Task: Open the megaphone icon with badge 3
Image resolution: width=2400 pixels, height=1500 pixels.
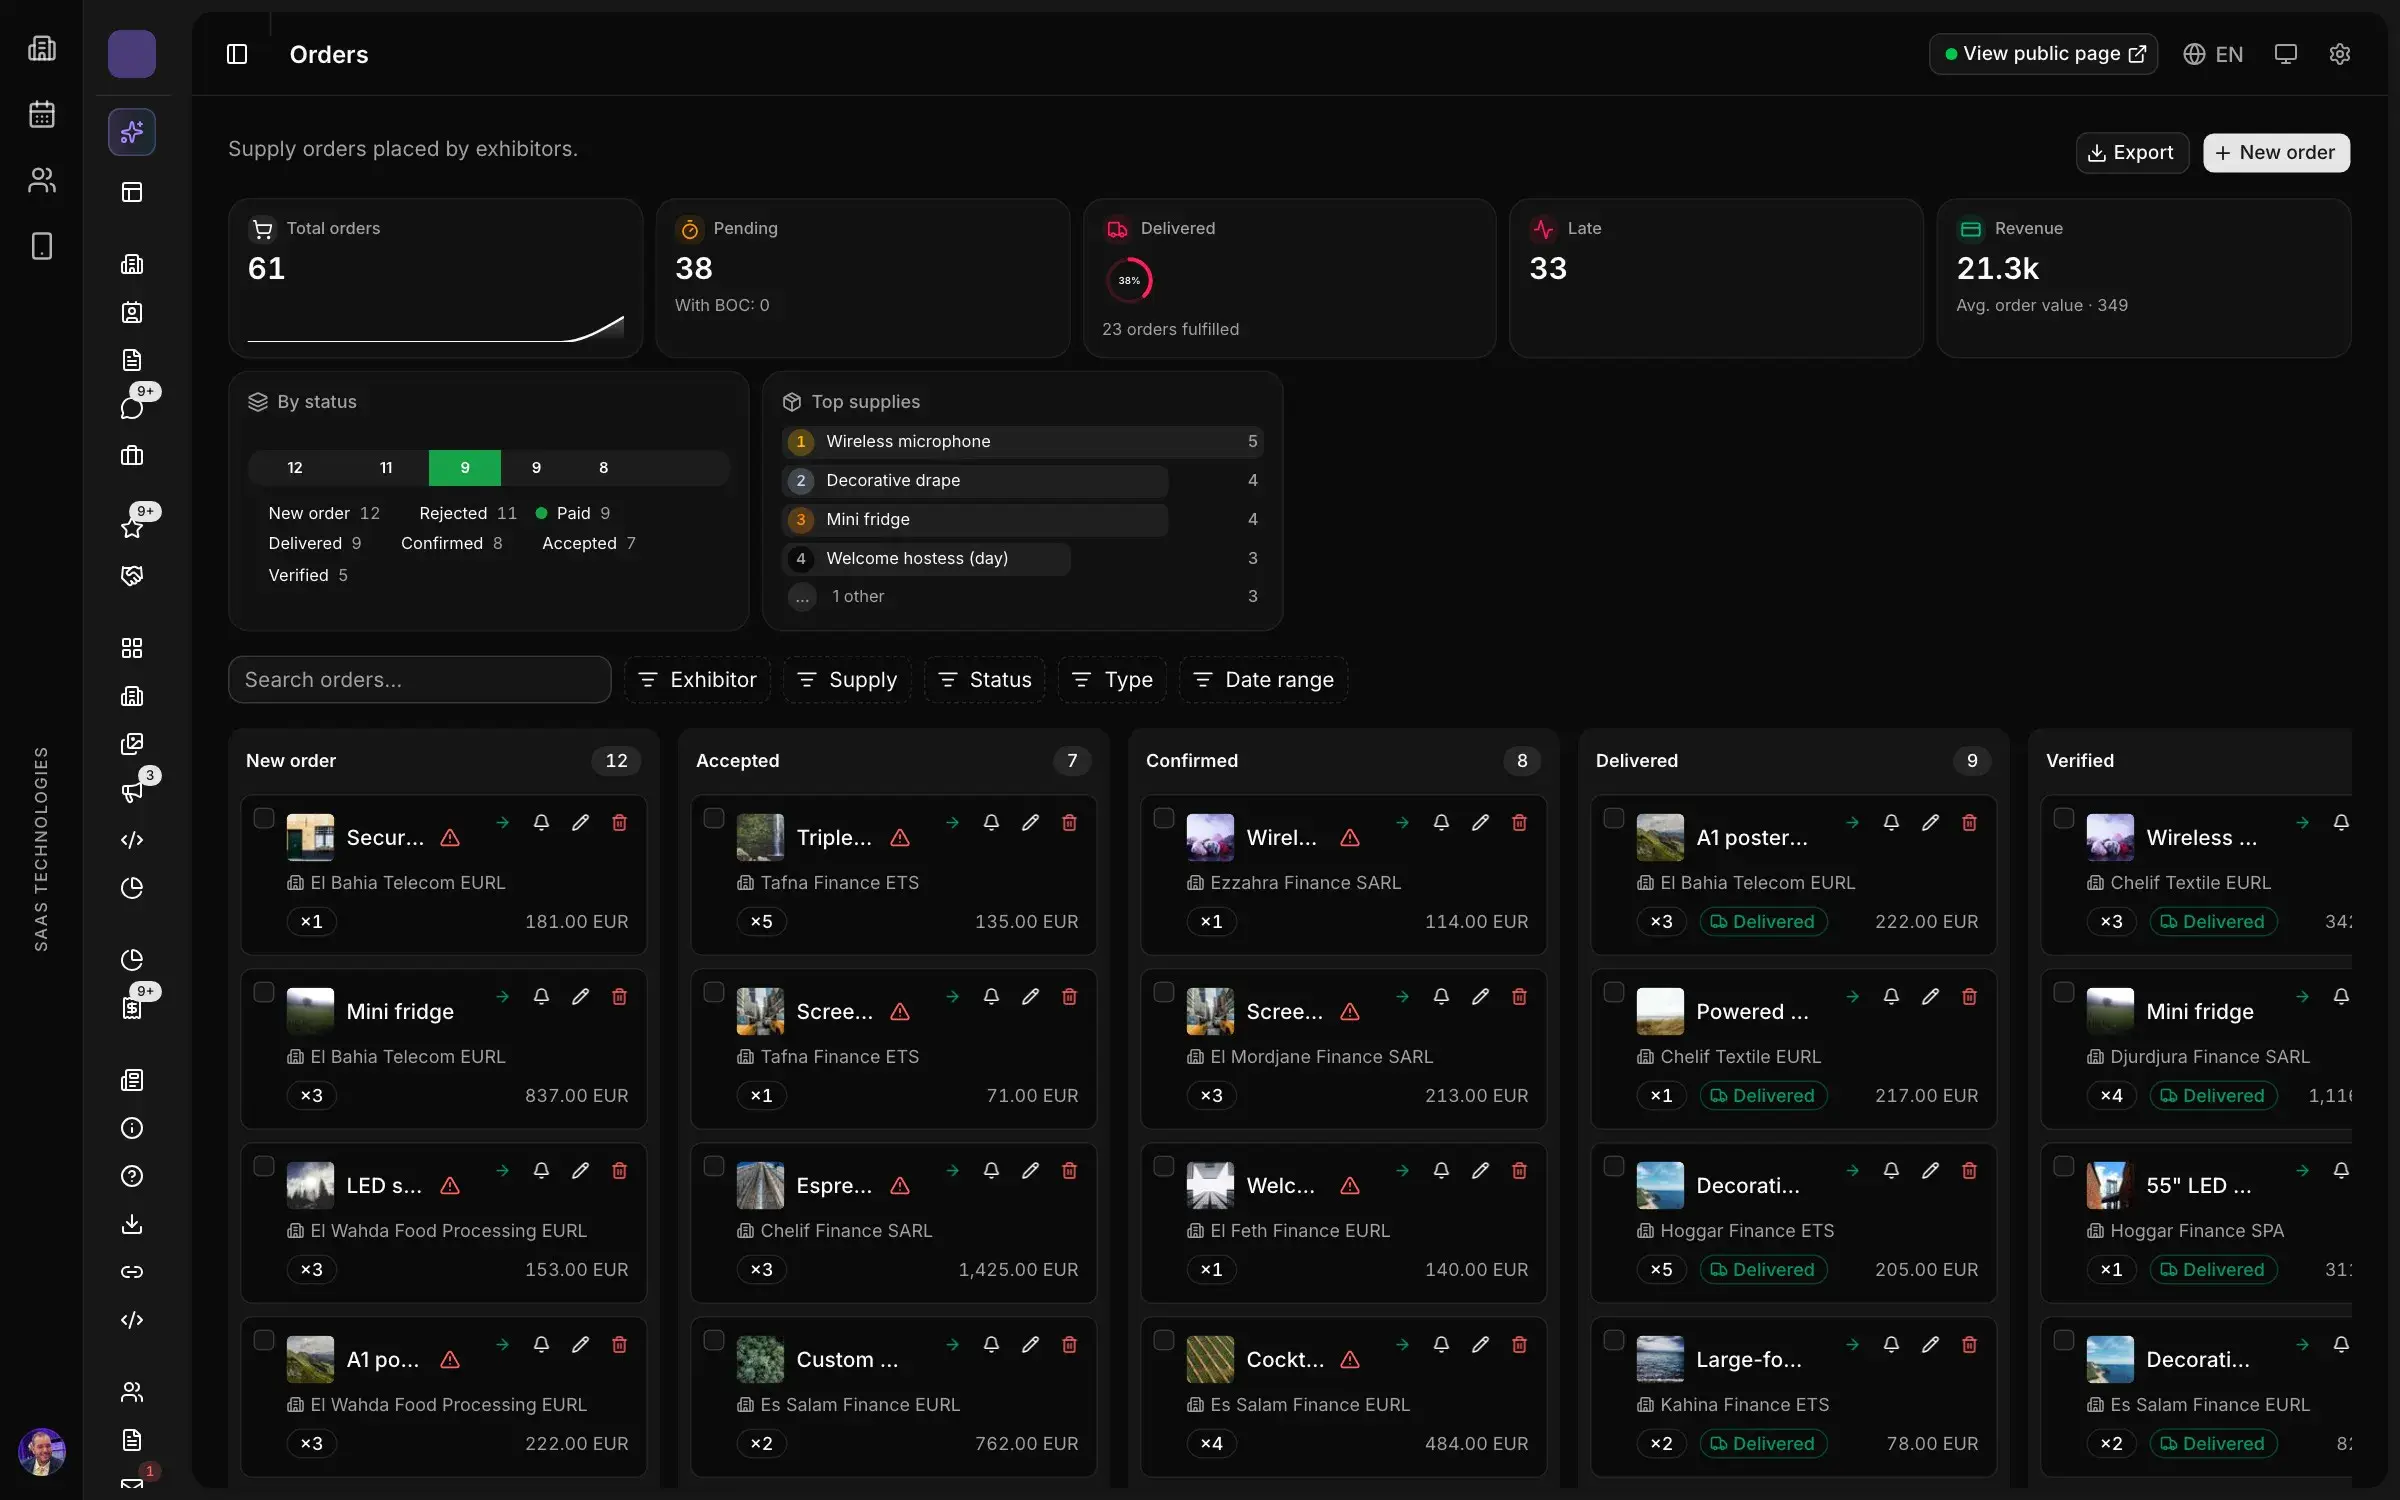Action: point(132,791)
